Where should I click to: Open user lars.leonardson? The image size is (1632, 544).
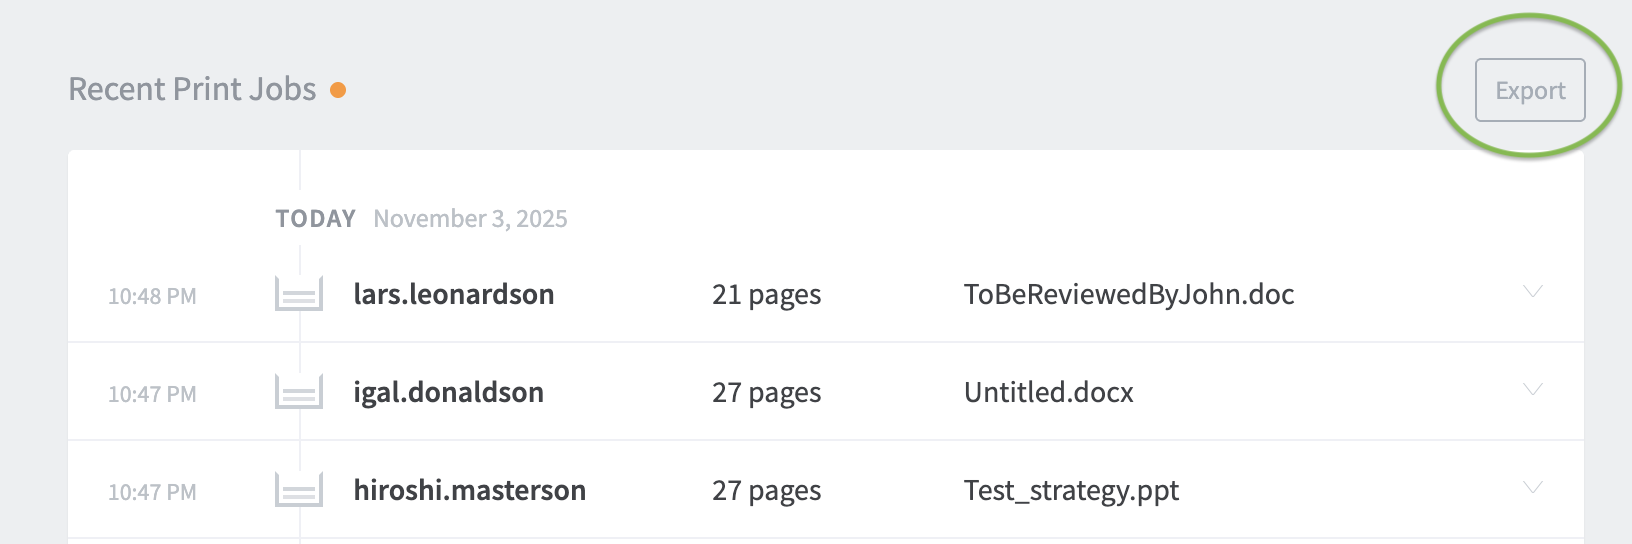[453, 294]
